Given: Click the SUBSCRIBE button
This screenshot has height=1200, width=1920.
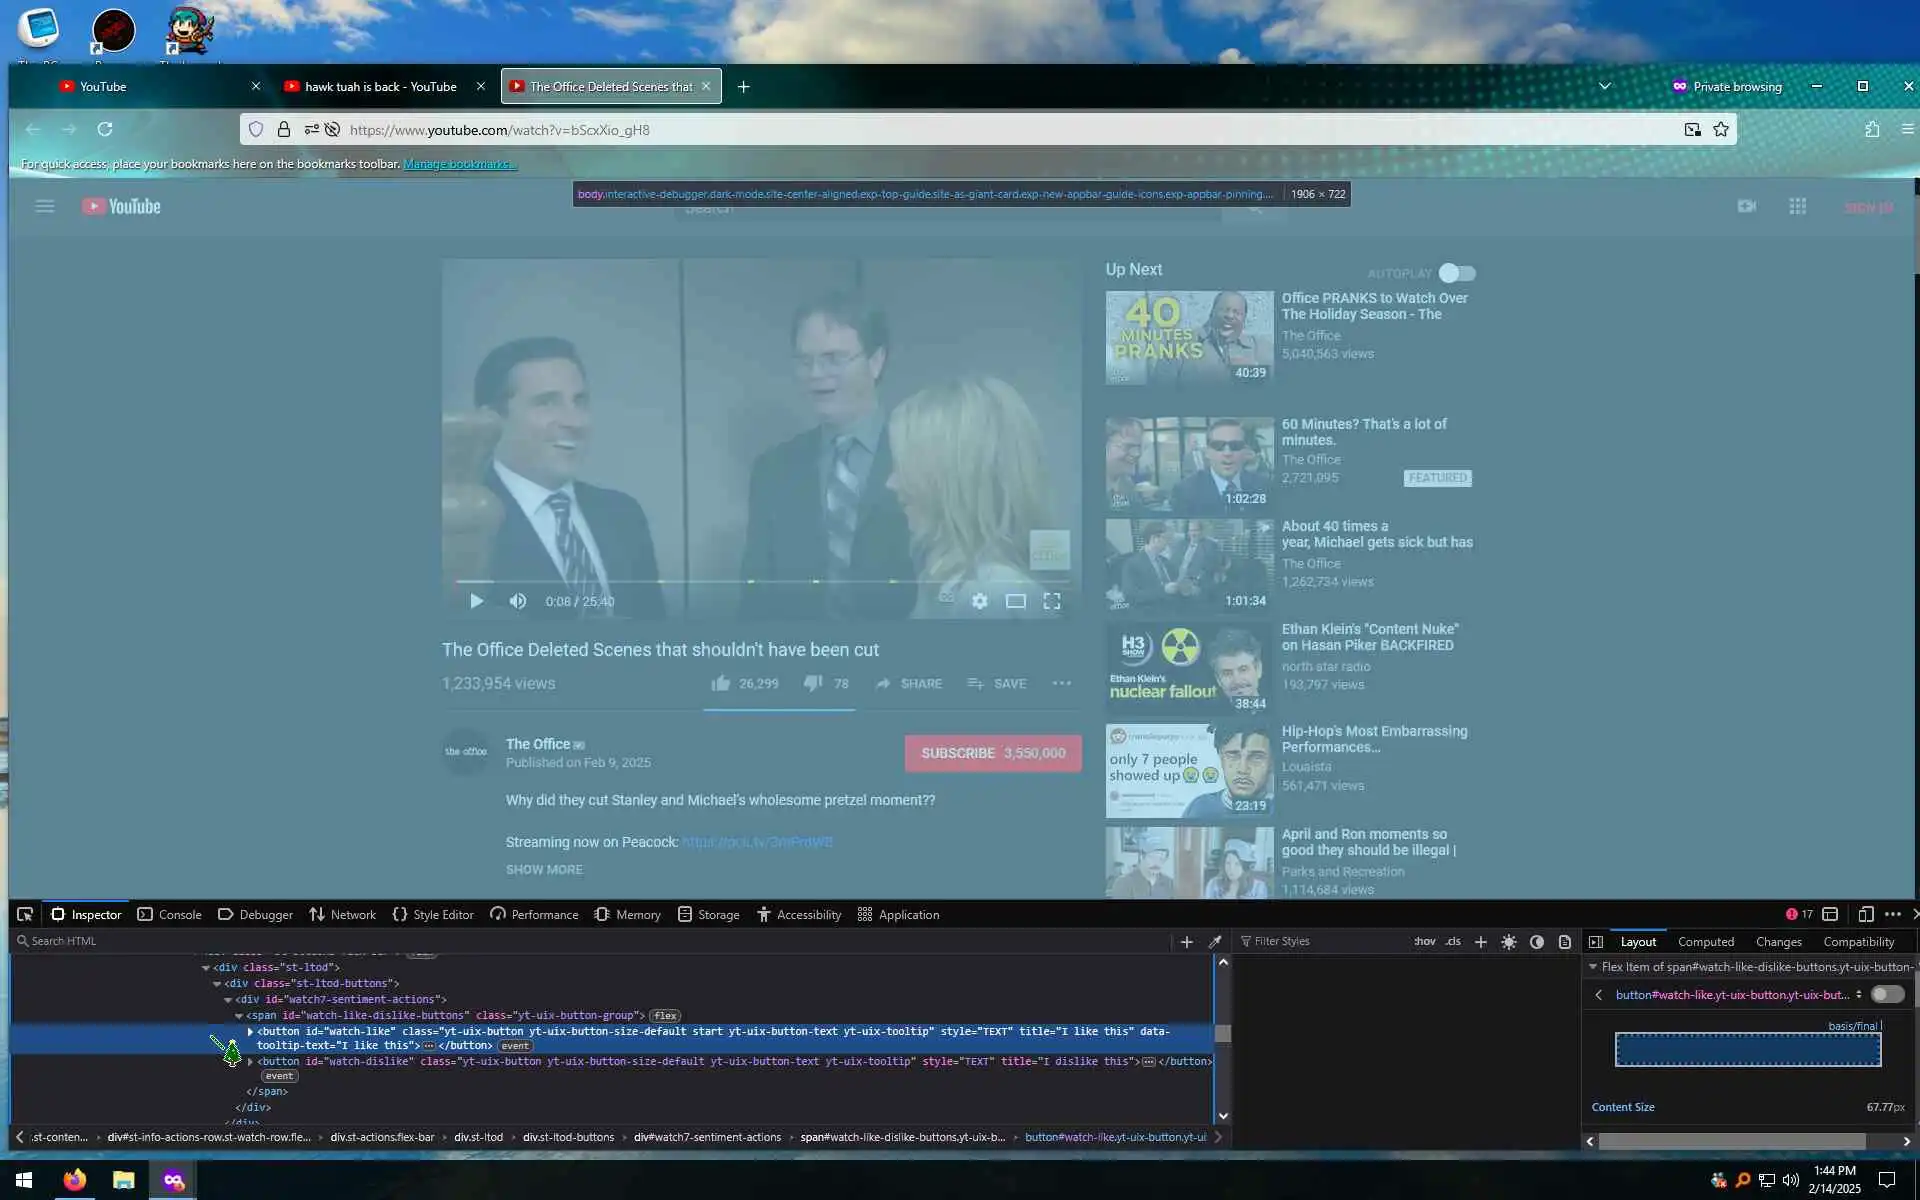Looking at the screenshot, I should [x=992, y=753].
